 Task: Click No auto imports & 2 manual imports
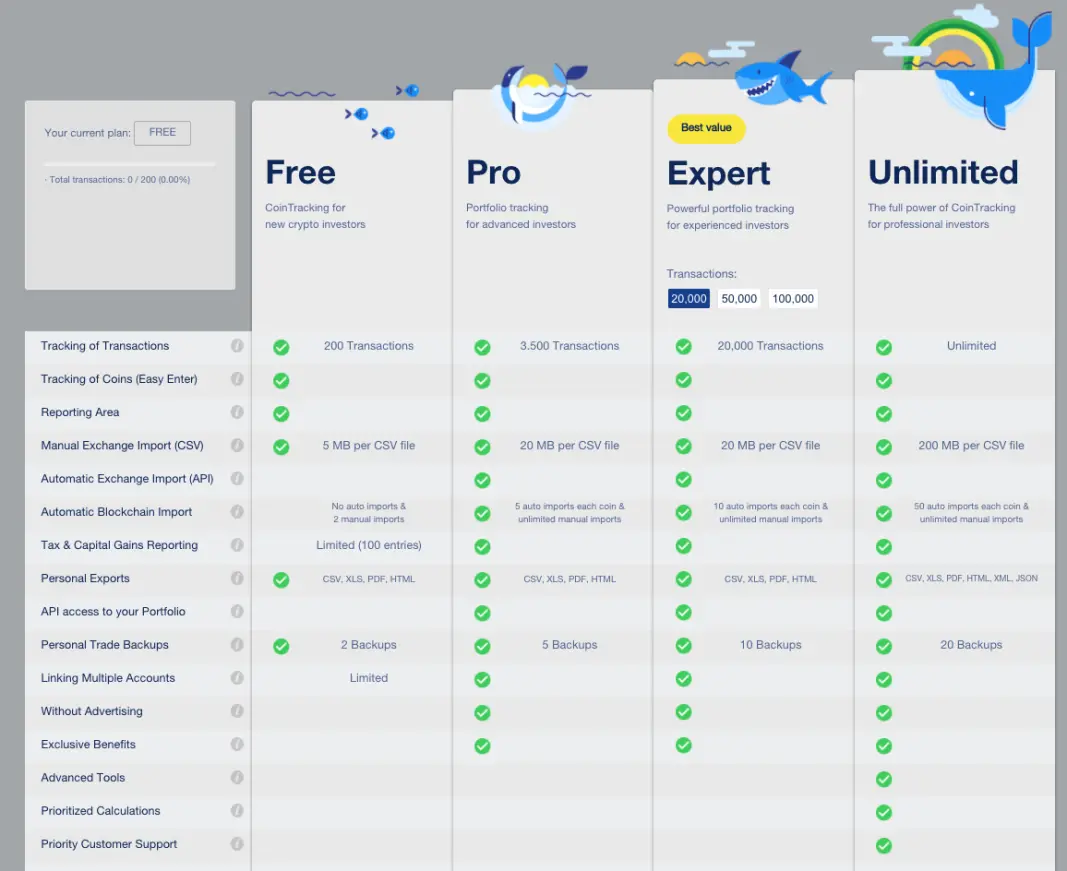click(x=369, y=512)
